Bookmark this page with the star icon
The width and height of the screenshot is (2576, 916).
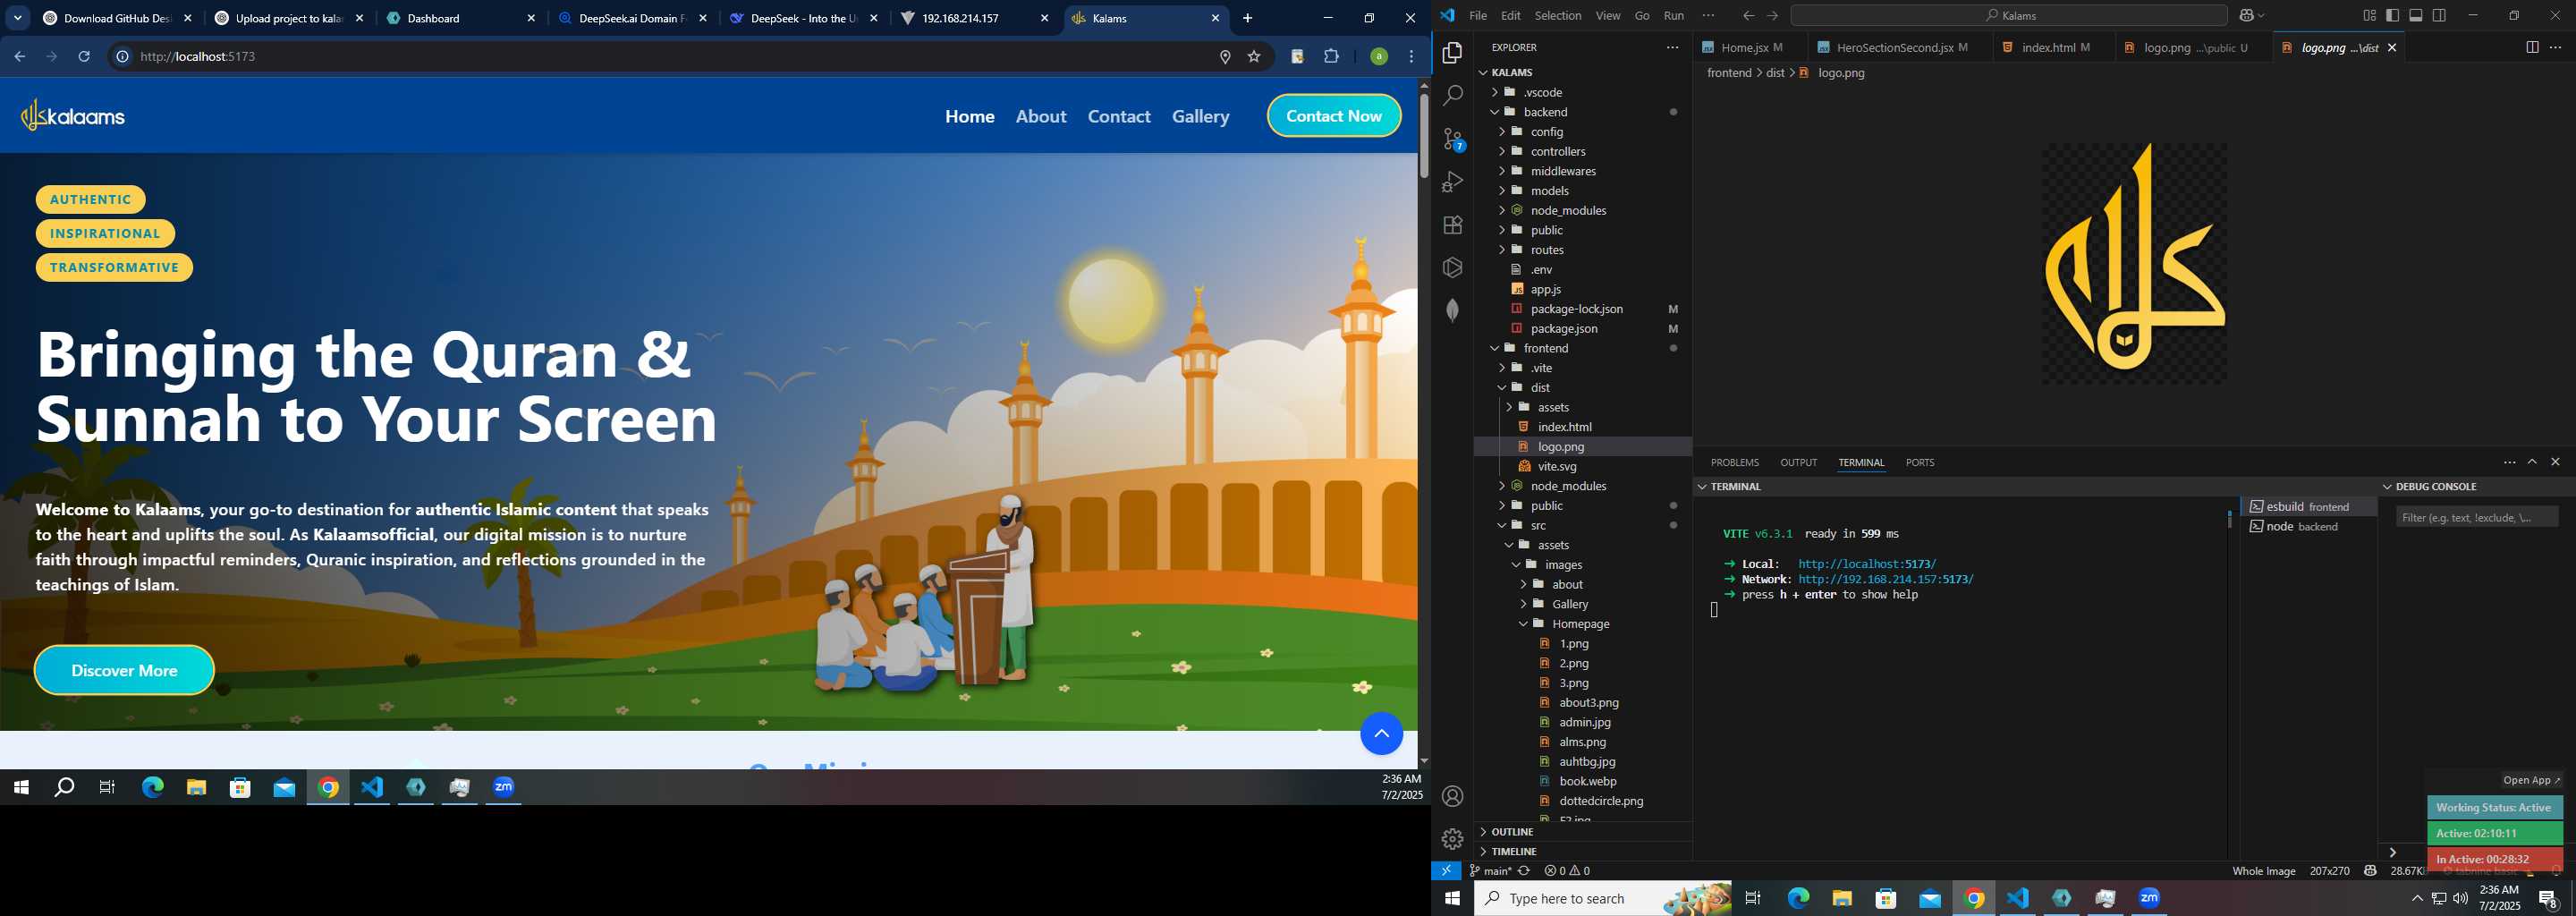click(1254, 57)
